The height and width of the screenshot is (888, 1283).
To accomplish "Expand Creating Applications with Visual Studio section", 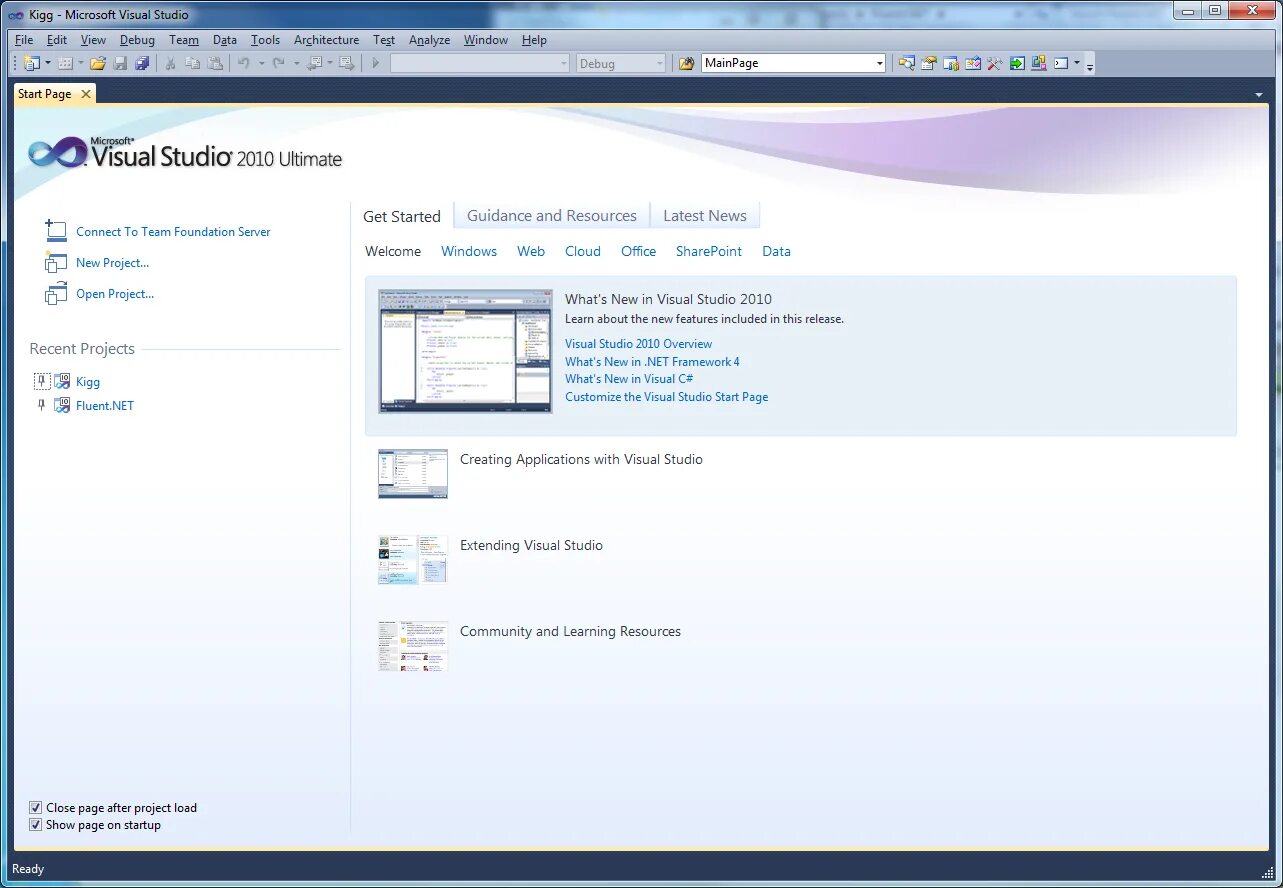I will coord(581,460).
